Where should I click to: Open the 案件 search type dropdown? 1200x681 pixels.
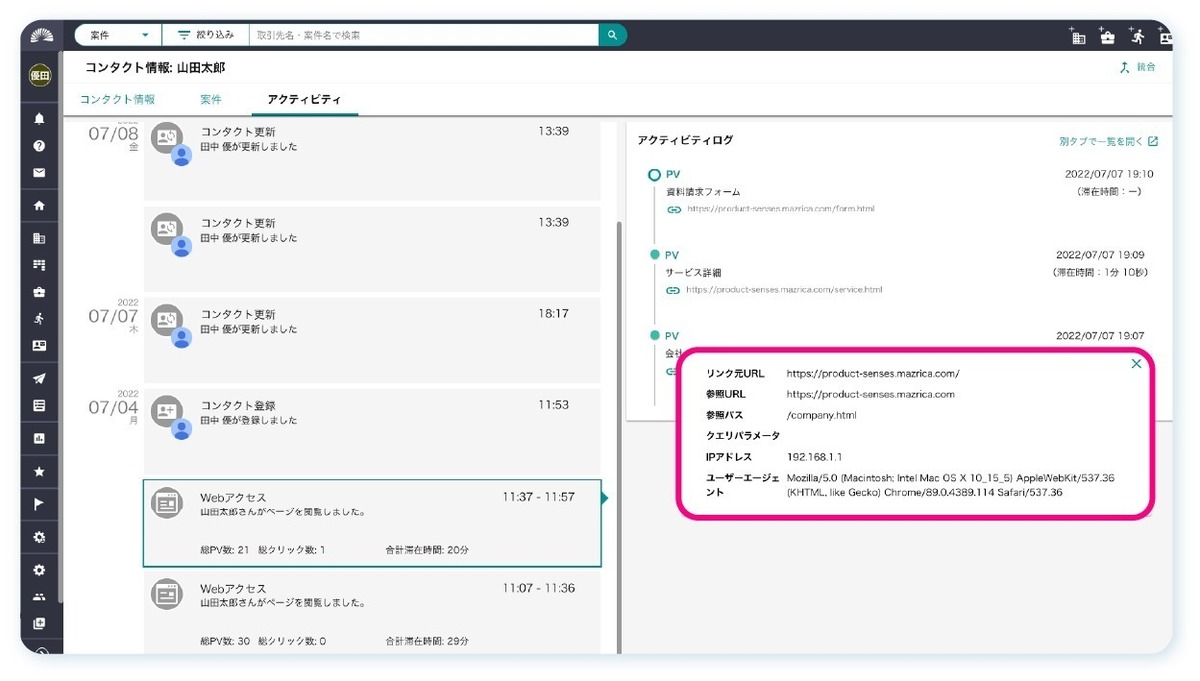[118, 35]
